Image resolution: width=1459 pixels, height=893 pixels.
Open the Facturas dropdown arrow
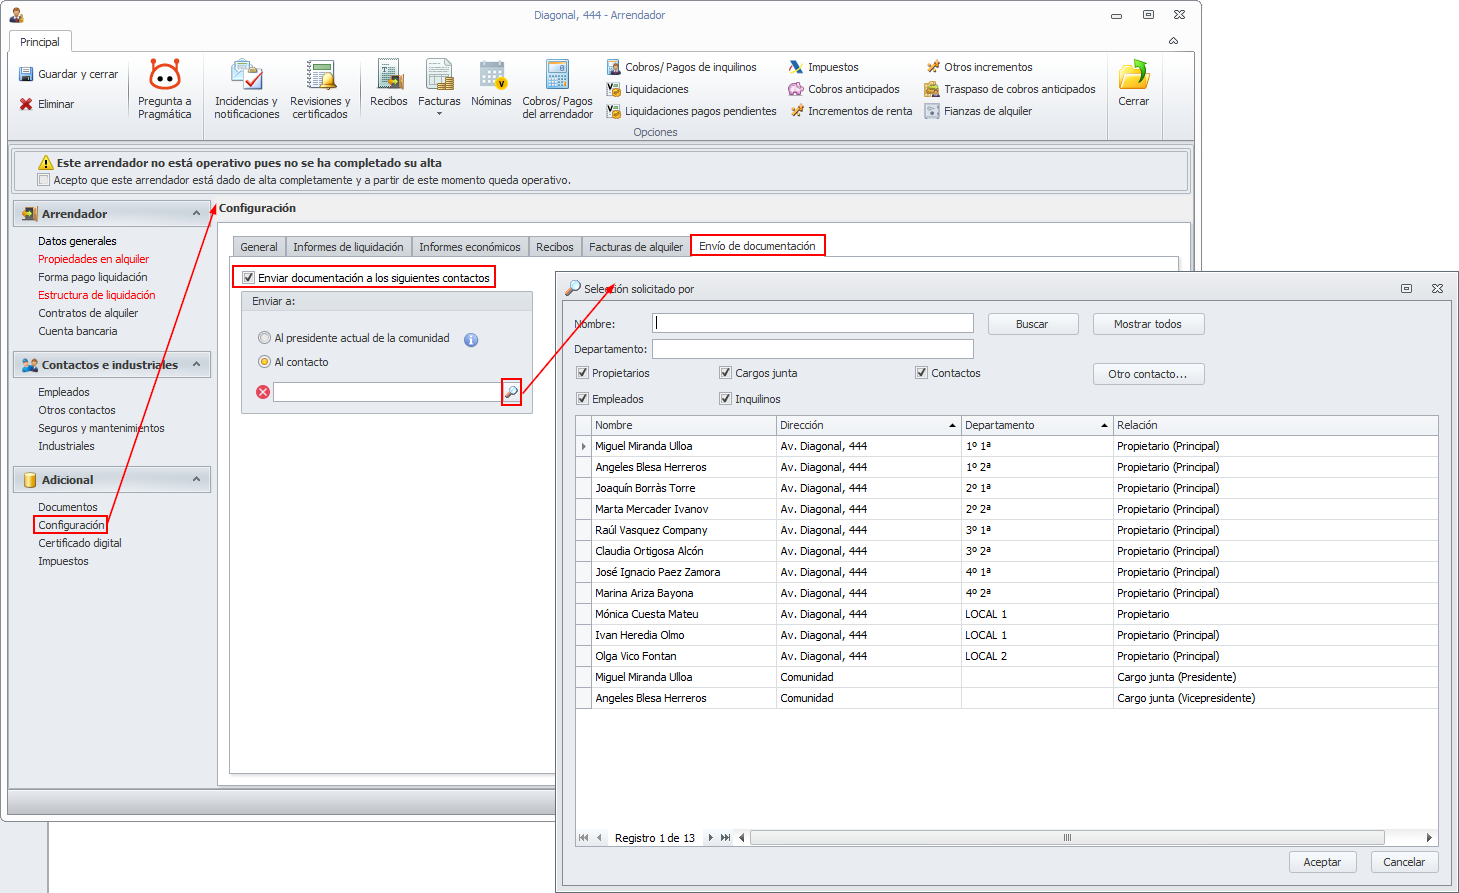439,114
